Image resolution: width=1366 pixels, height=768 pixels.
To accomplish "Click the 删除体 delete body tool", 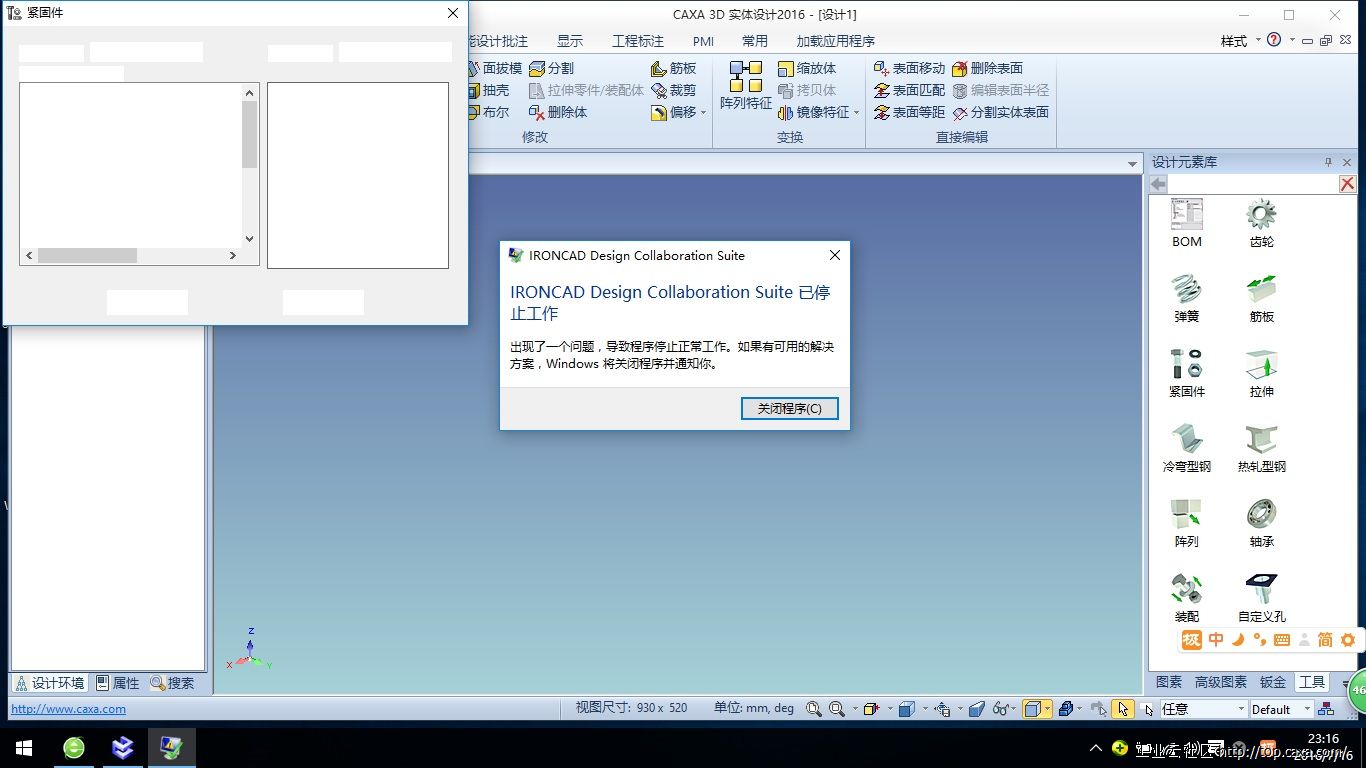I will (x=558, y=112).
